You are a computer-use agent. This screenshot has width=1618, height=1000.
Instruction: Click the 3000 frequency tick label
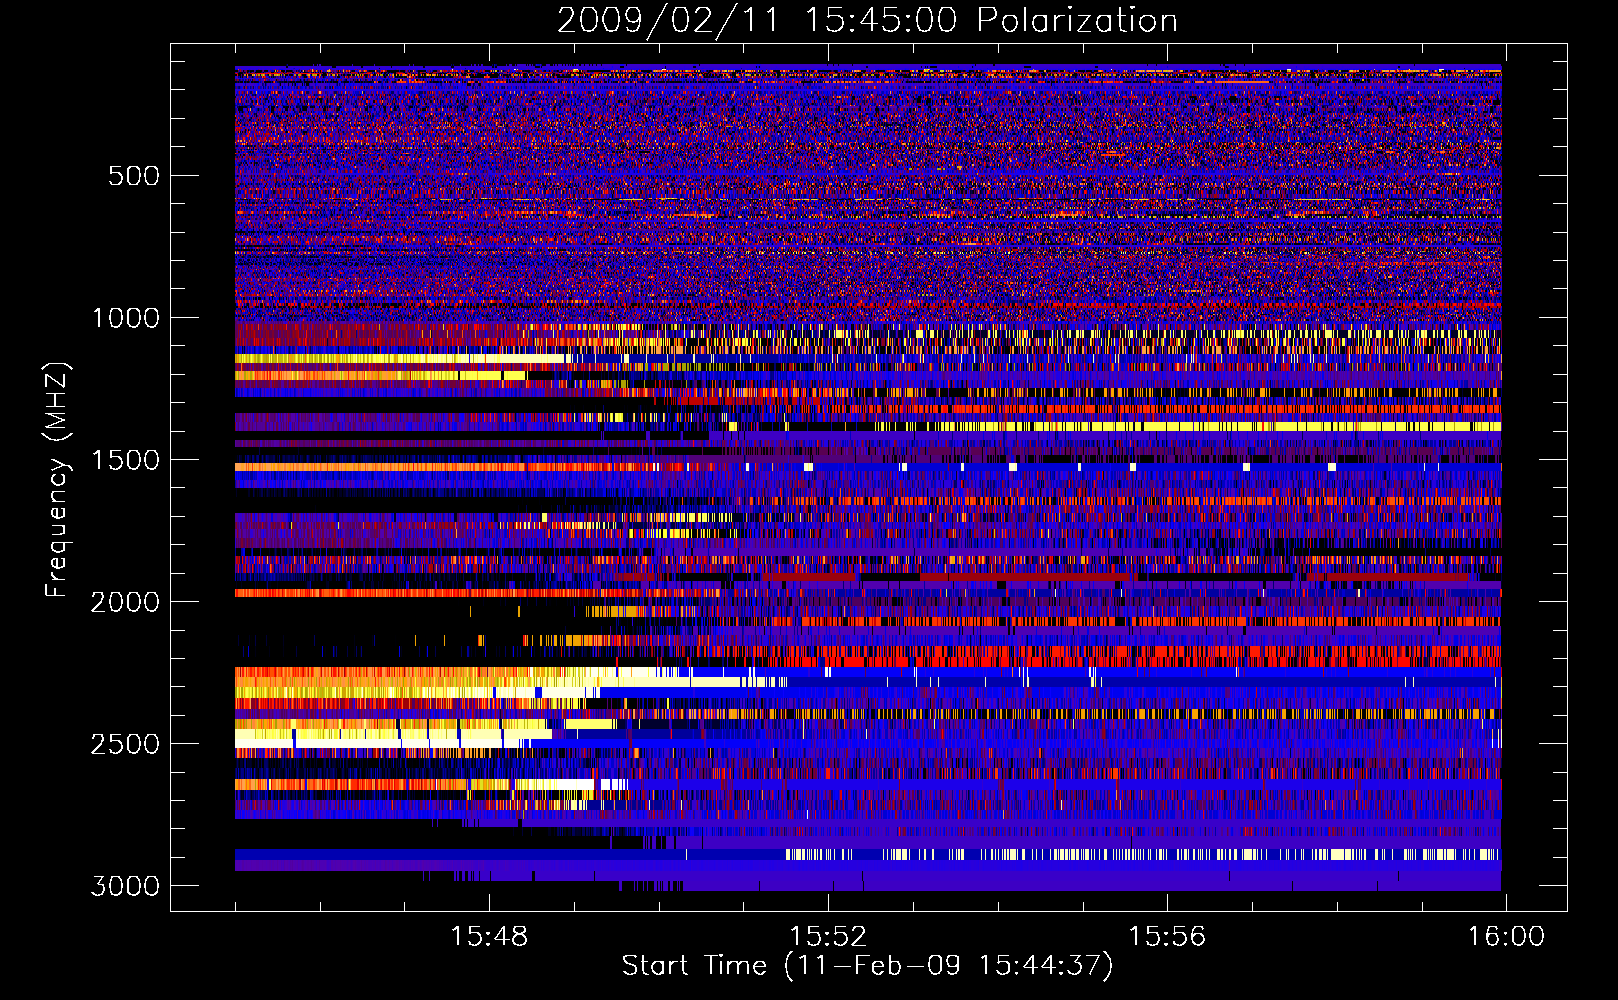point(126,886)
